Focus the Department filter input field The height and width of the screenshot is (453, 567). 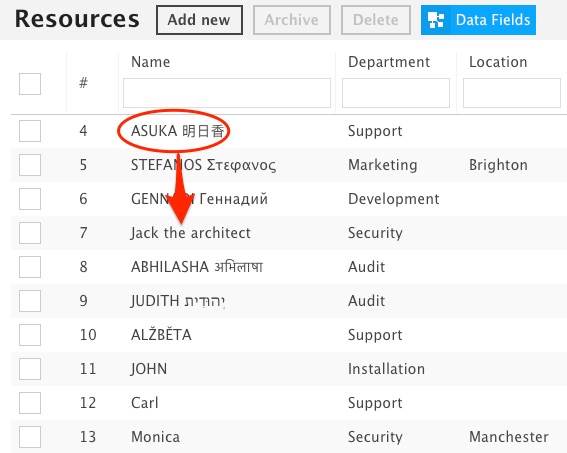click(x=396, y=93)
